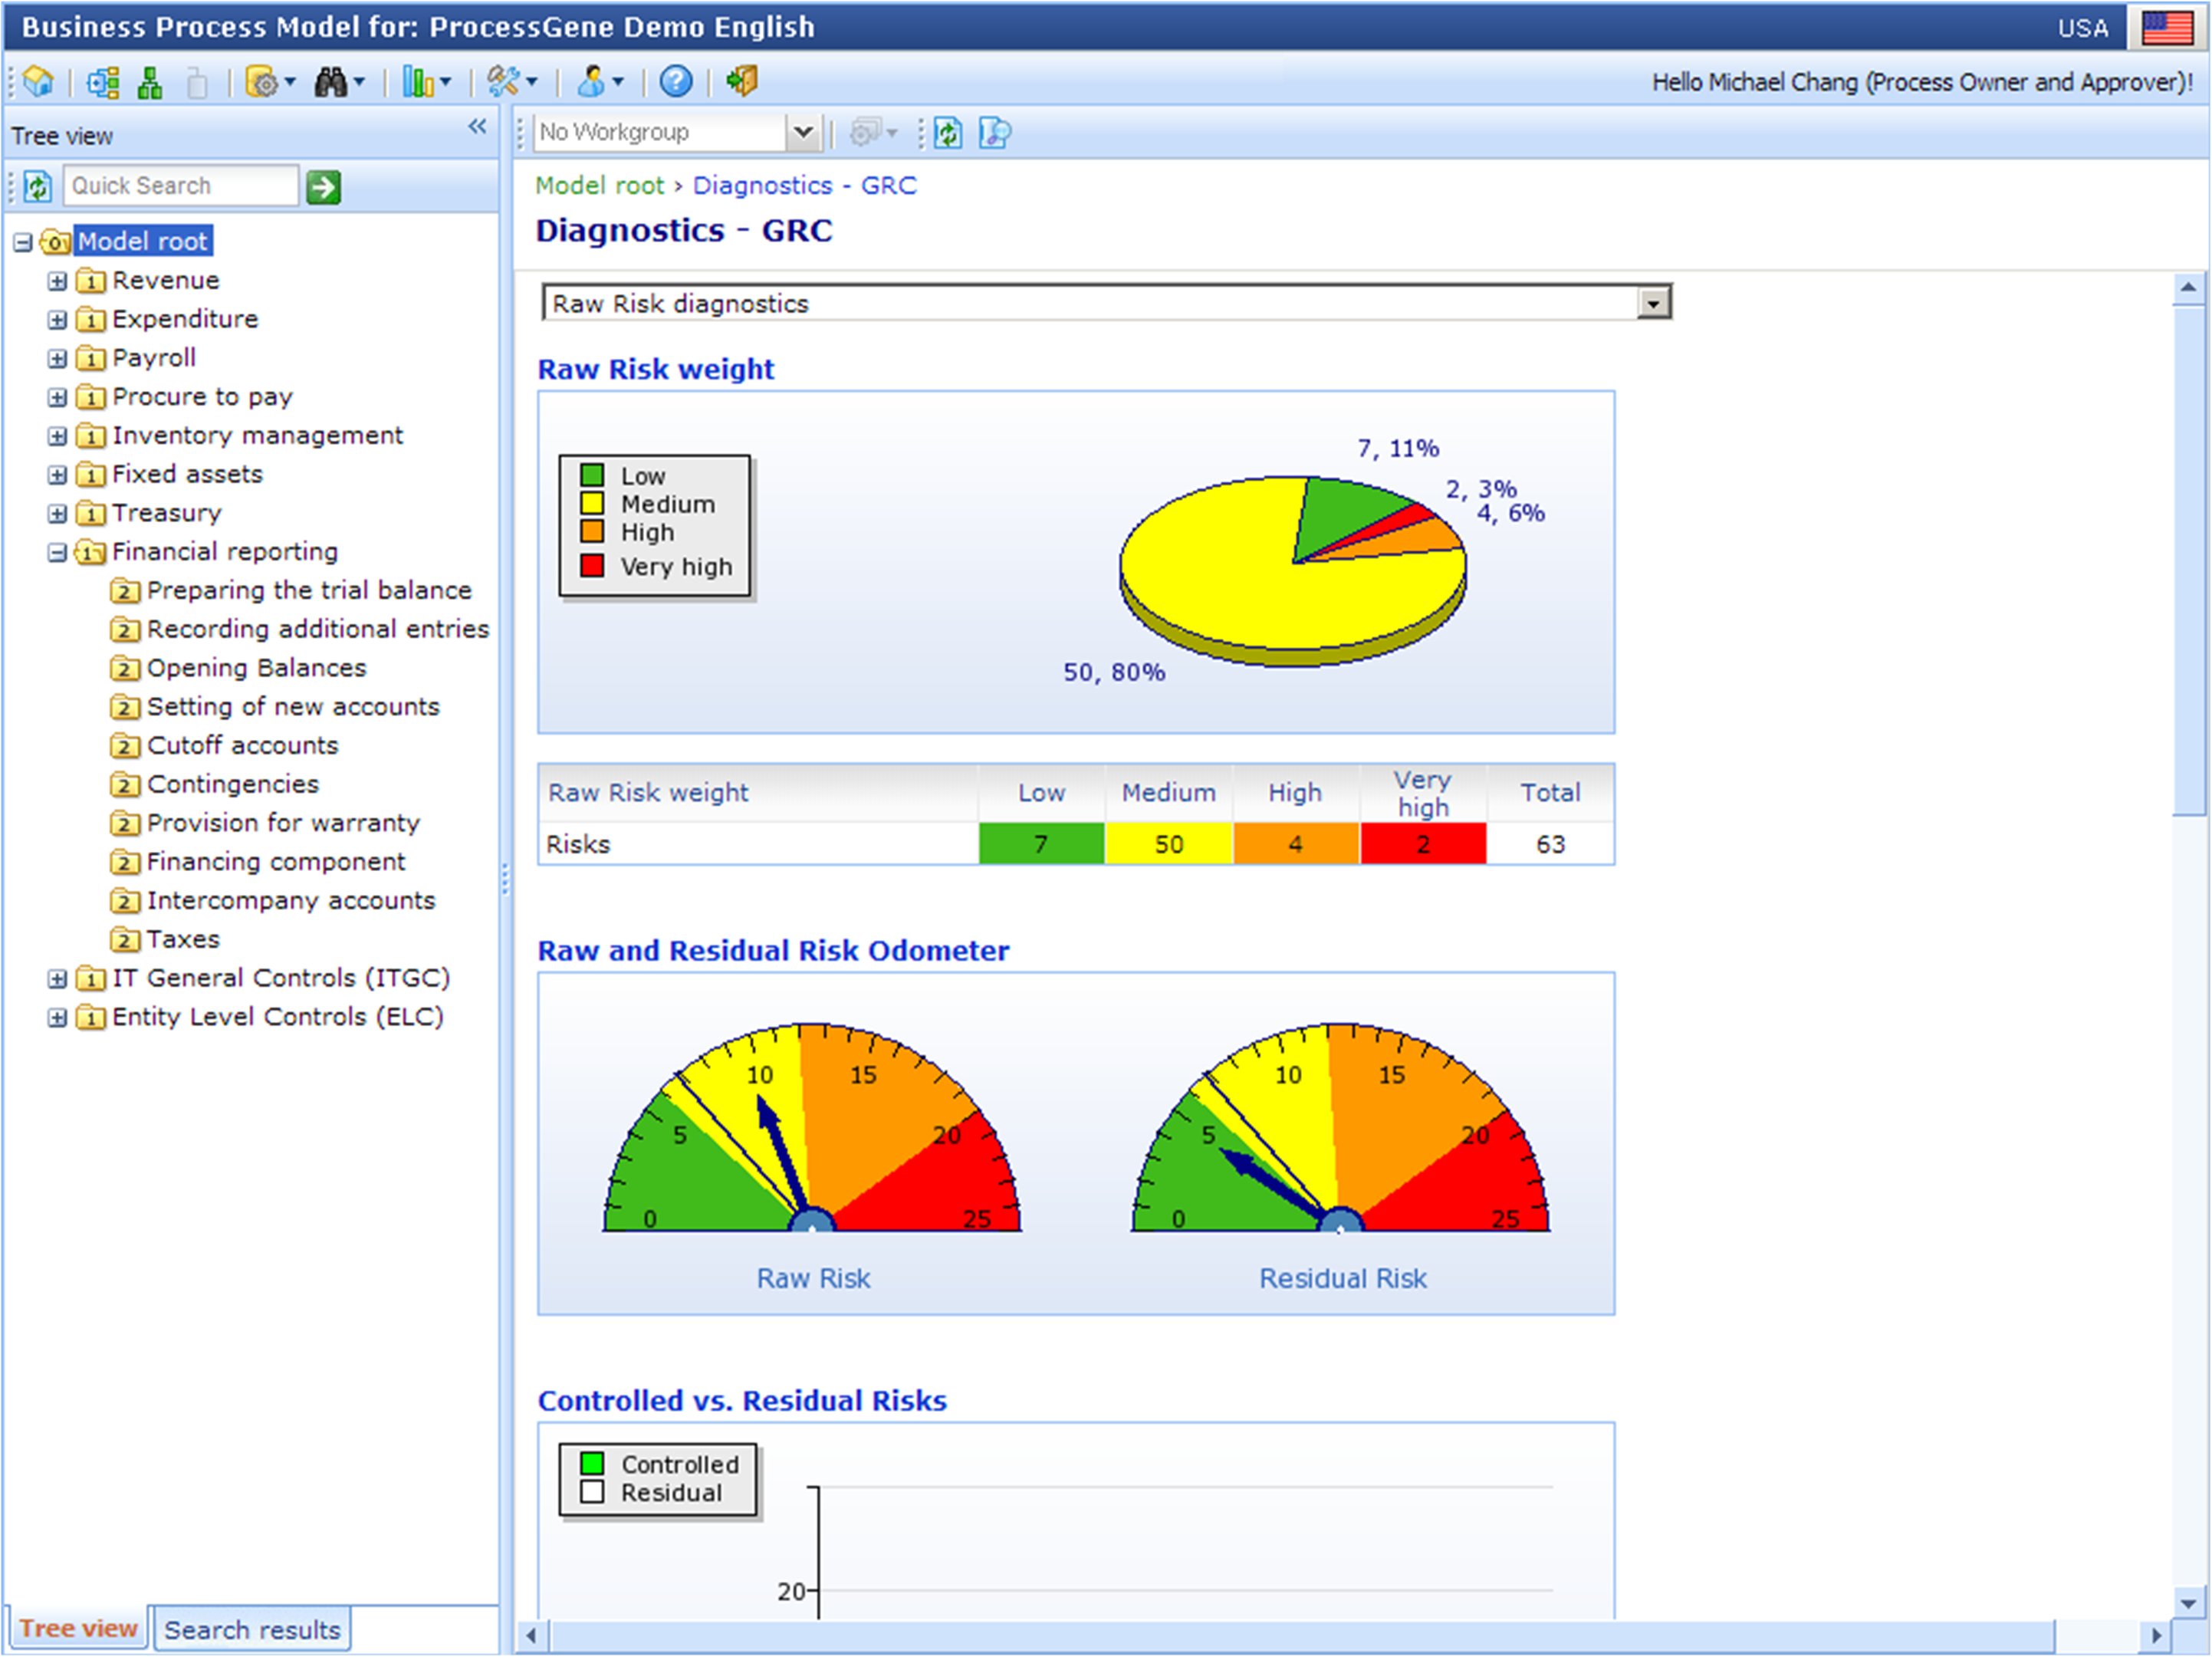
Task: Open the Raw Risk diagnostics dropdown
Action: 1653,303
